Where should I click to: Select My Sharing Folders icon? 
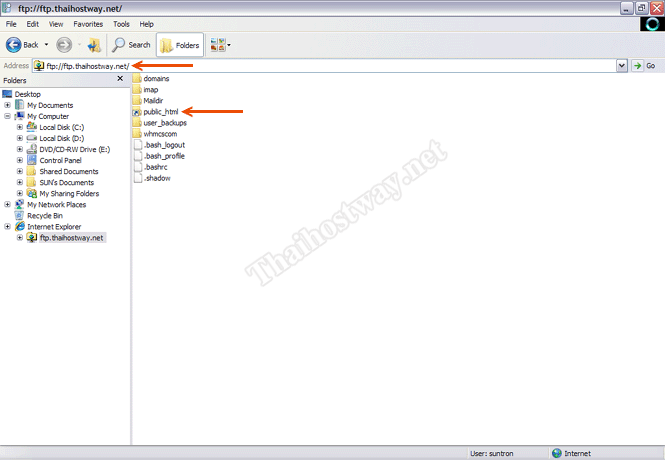coord(32,193)
